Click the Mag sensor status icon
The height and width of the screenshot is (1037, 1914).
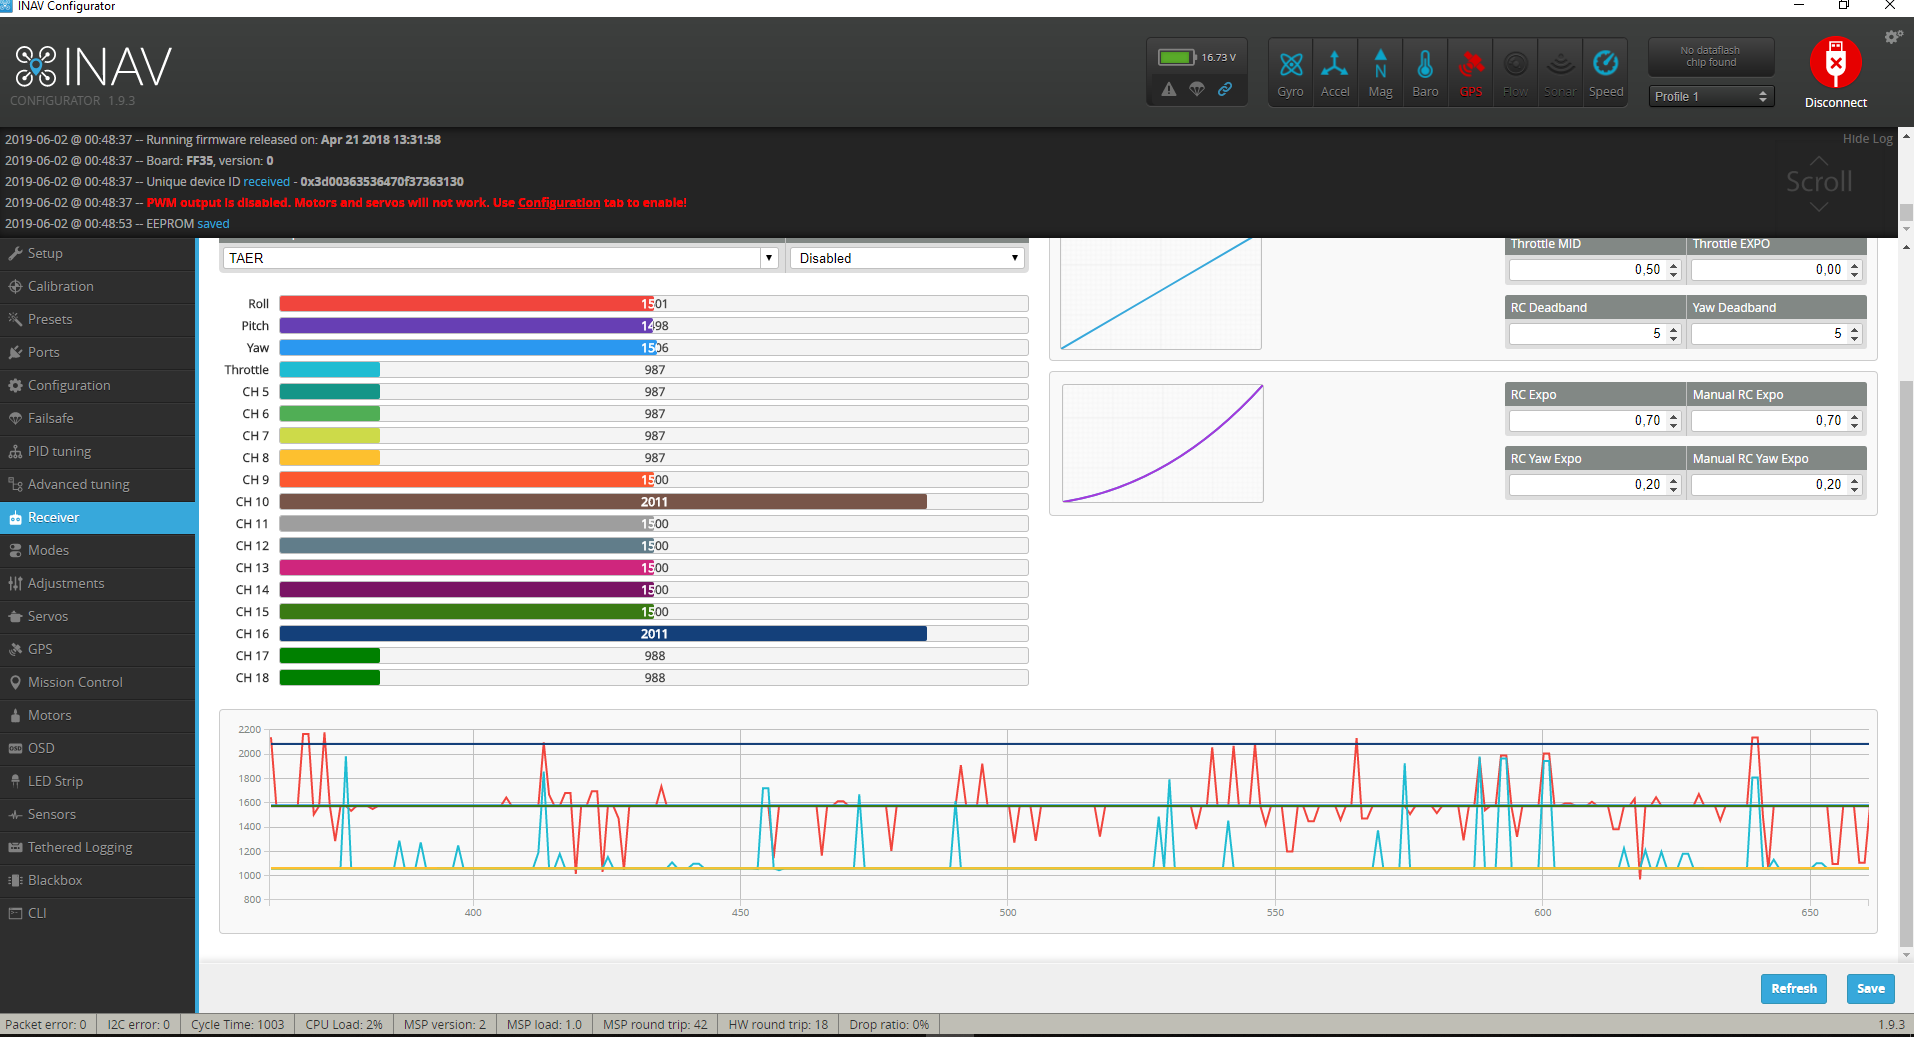click(1380, 70)
